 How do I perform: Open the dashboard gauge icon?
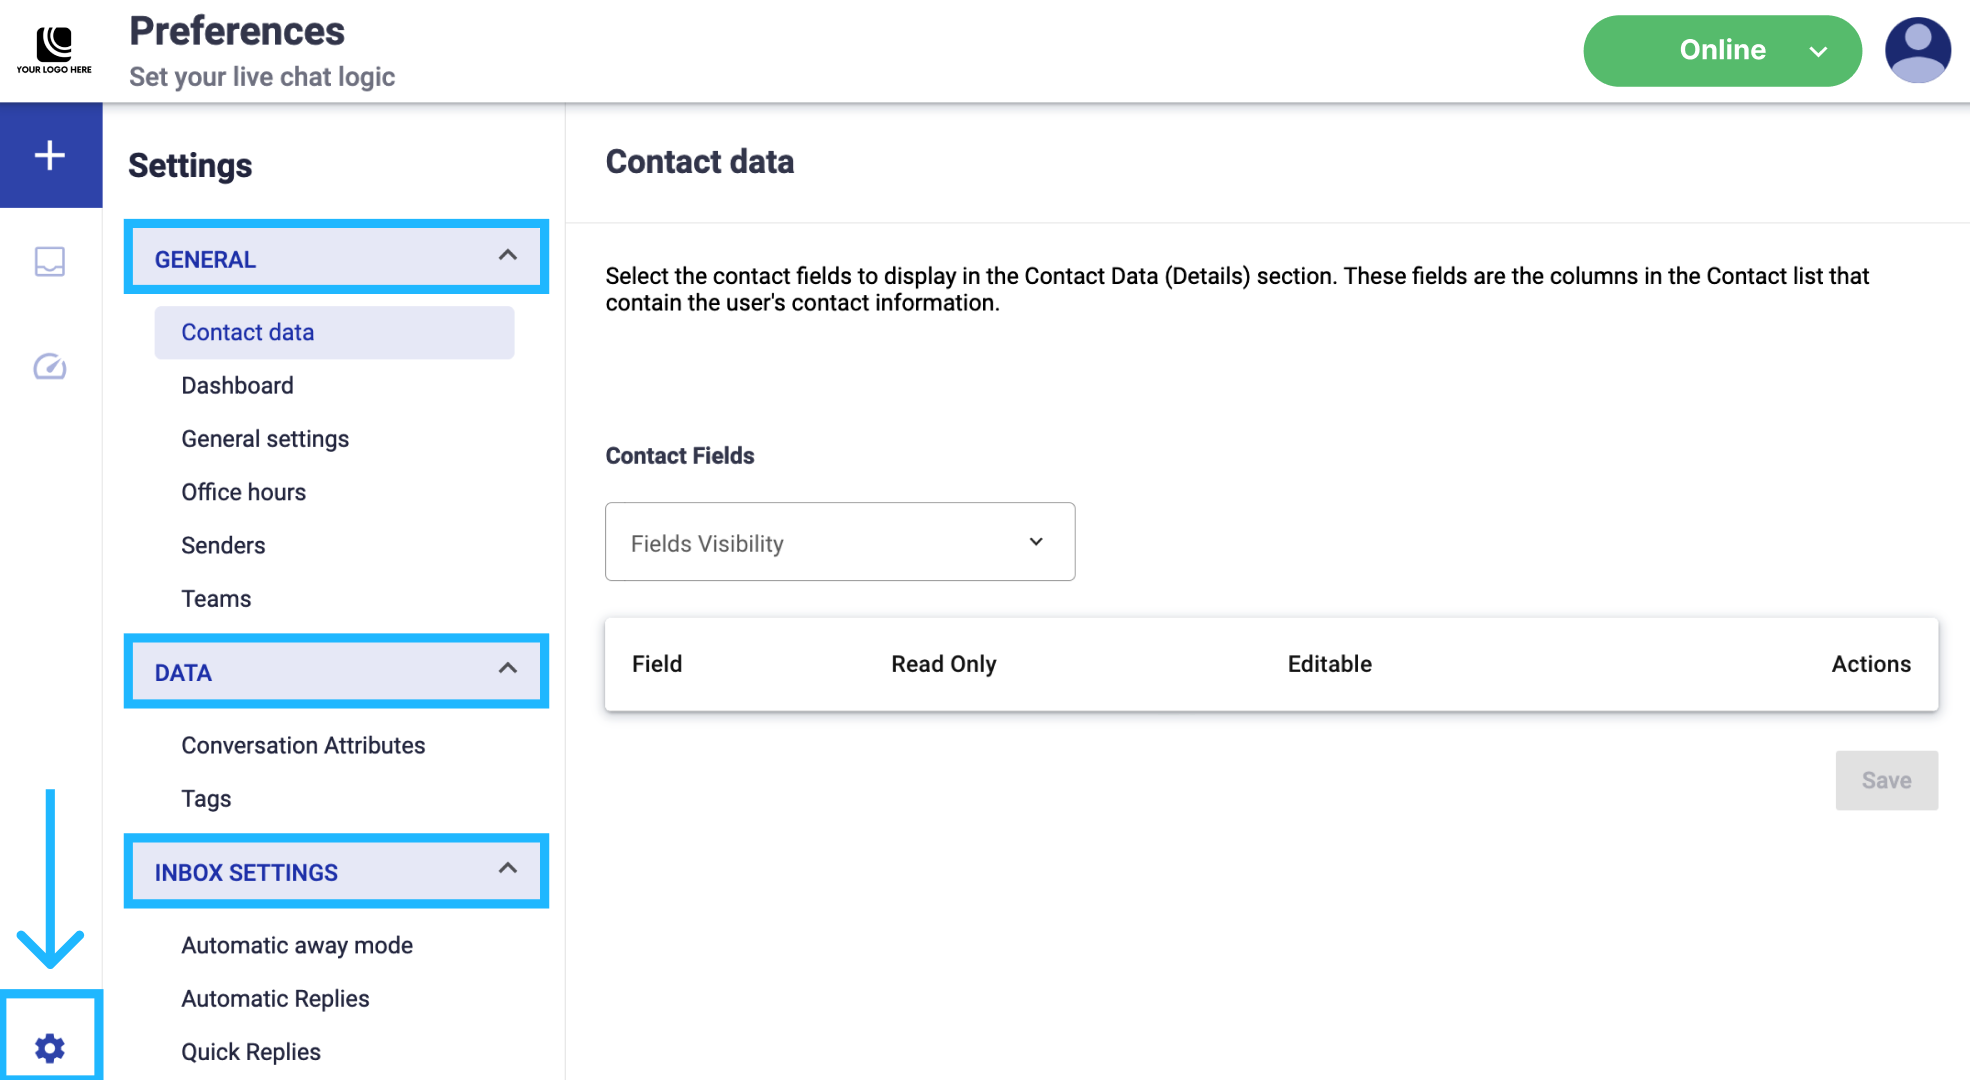pos(50,367)
